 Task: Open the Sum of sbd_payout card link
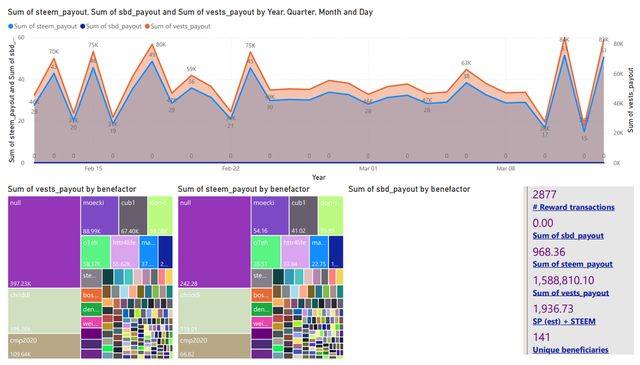click(x=568, y=236)
